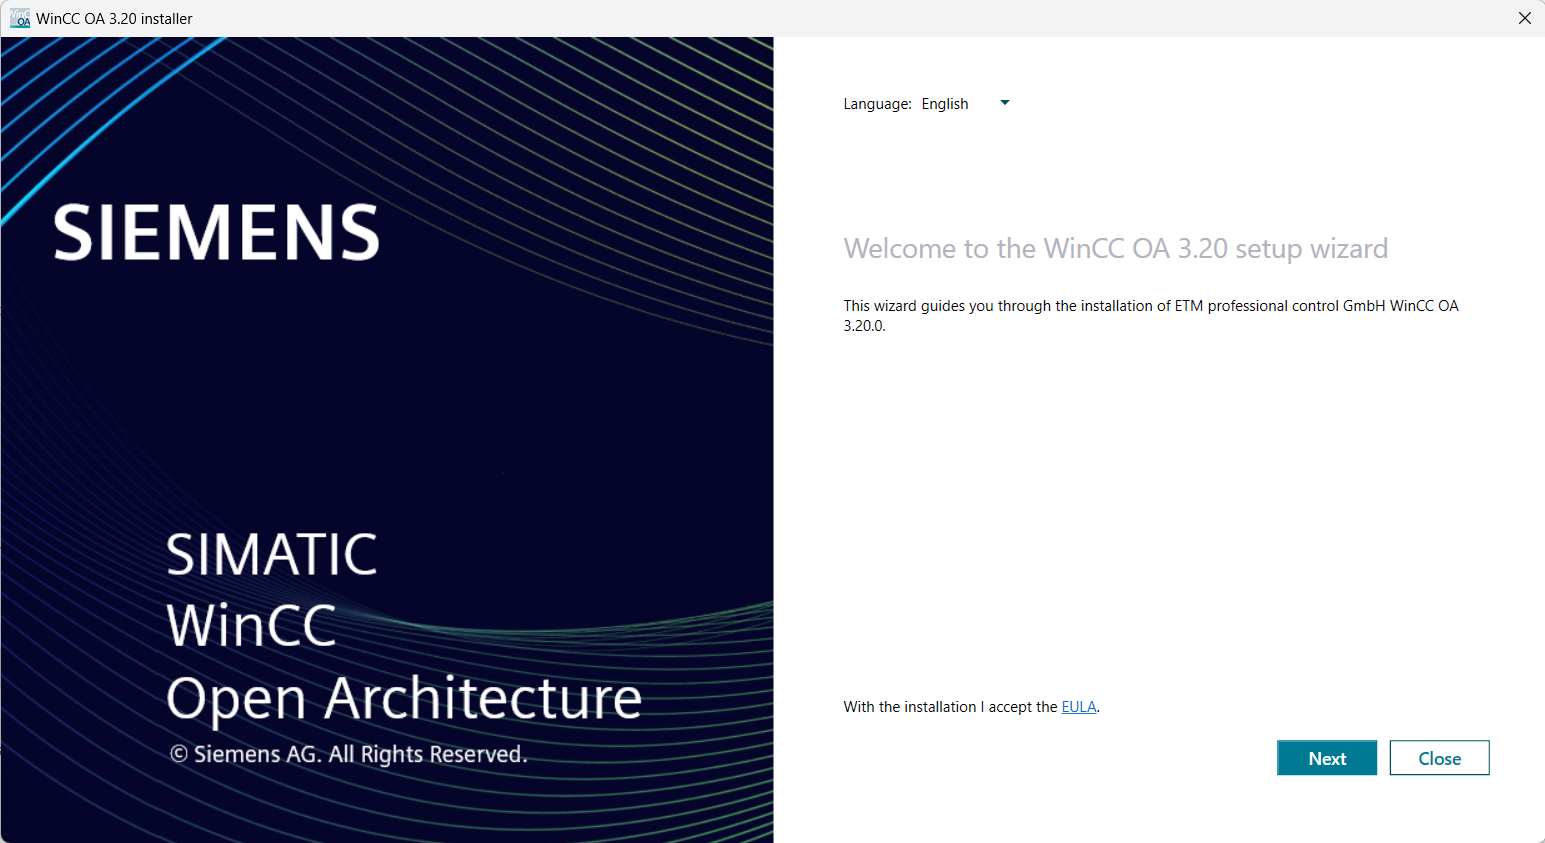
Task: Click the WinCC OA installer title bar icon
Action: click(x=20, y=18)
